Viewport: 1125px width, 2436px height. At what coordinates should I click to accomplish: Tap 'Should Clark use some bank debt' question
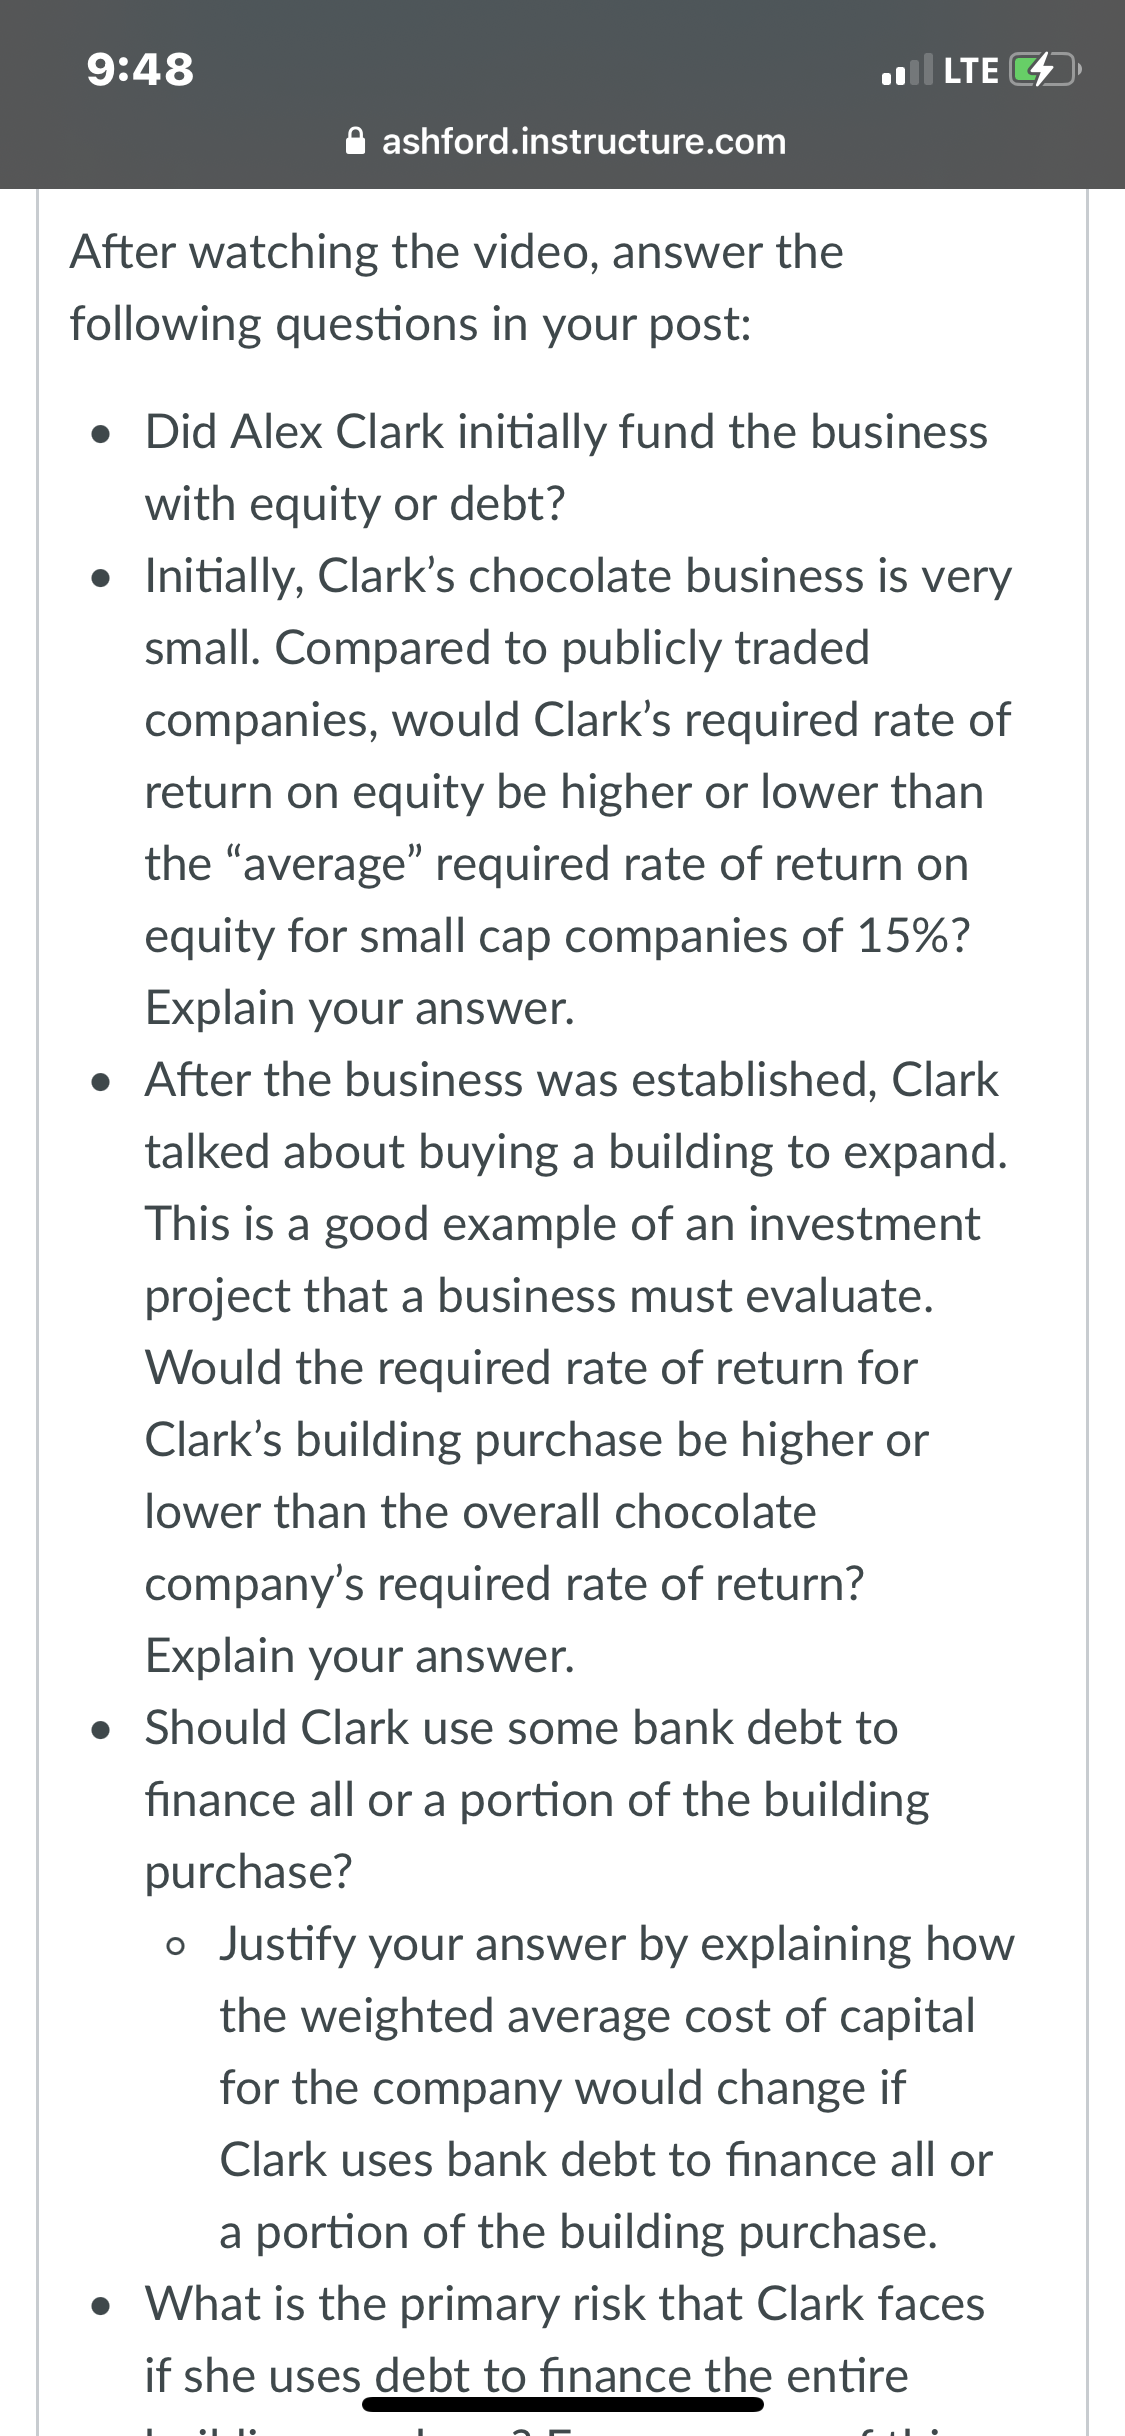[537, 1800]
